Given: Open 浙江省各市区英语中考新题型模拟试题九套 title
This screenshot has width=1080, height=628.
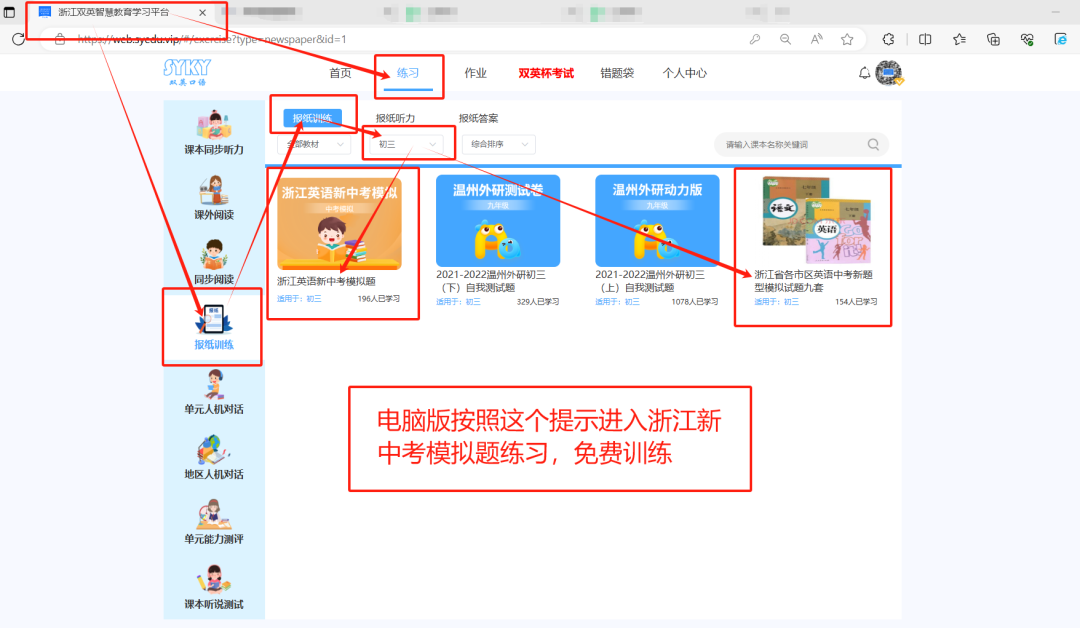Looking at the screenshot, I should pyautogui.click(x=813, y=281).
